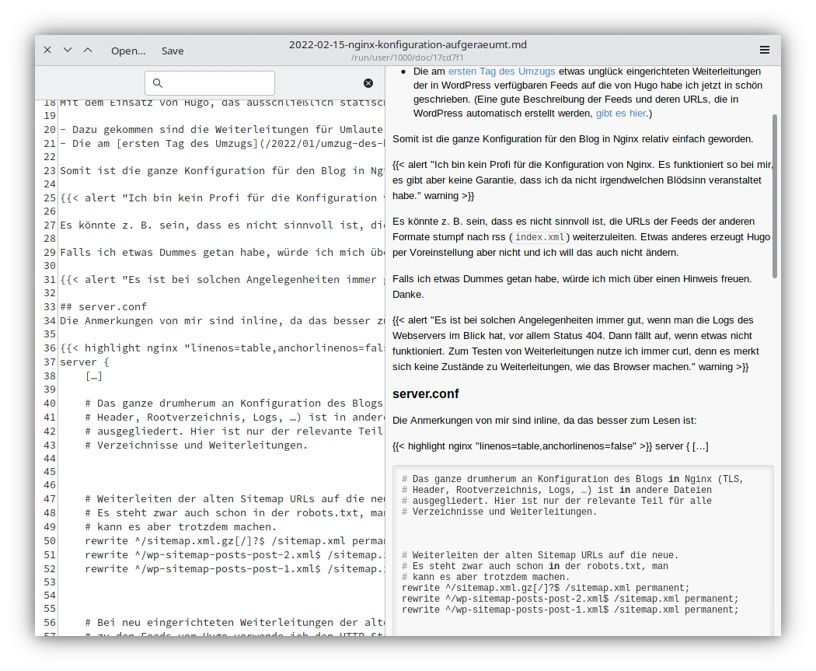Click the document title in header bar
The image size is (816, 671).
[x=407, y=45]
